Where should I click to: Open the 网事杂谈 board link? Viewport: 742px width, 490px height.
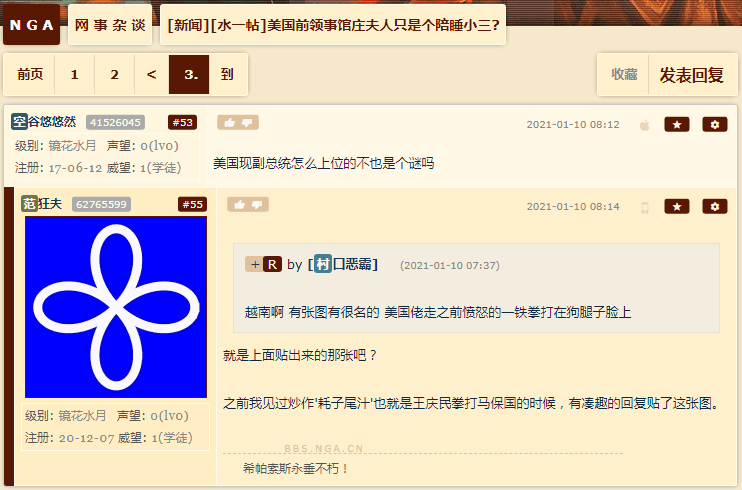pyautogui.click(x=110, y=25)
